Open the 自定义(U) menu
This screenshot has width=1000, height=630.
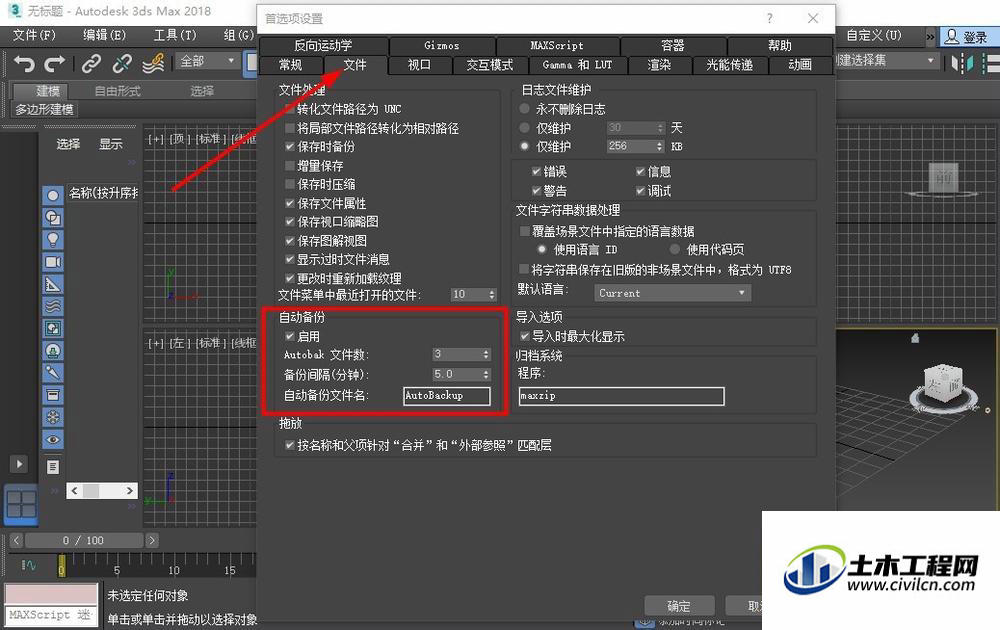[874, 36]
